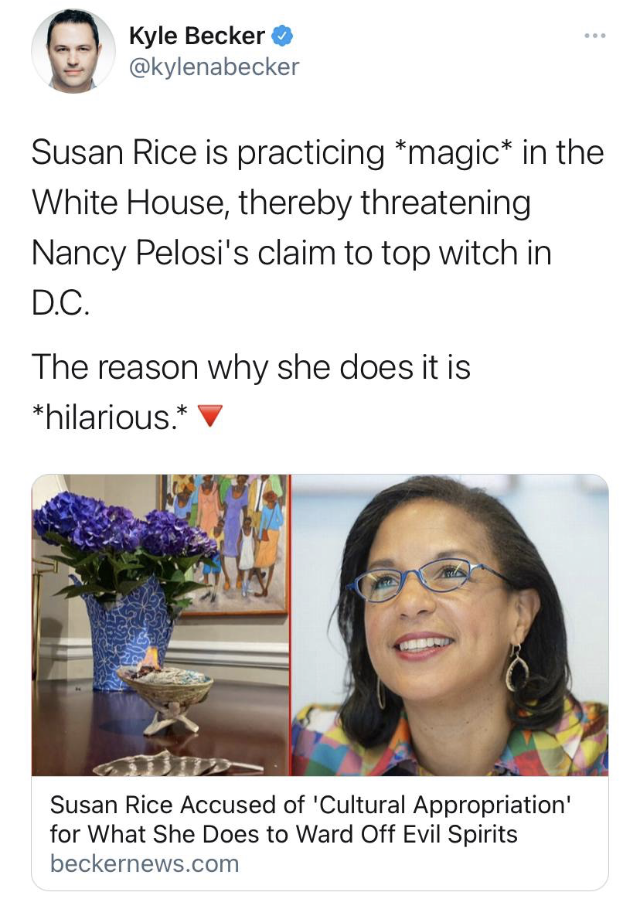
Task: Click the words 'White House' in tweet
Action: point(128,203)
